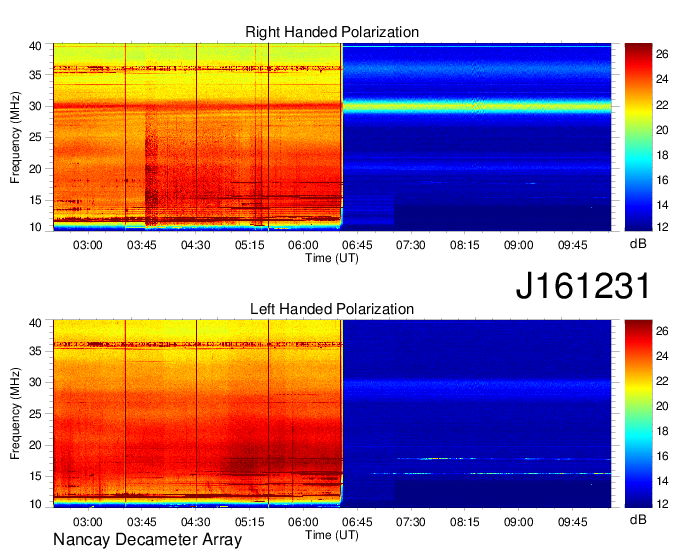The width and height of the screenshot is (680, 552).
Task: Click the 03:00 time tick of Left Handed plot
Action: click(x=88, y=522)
